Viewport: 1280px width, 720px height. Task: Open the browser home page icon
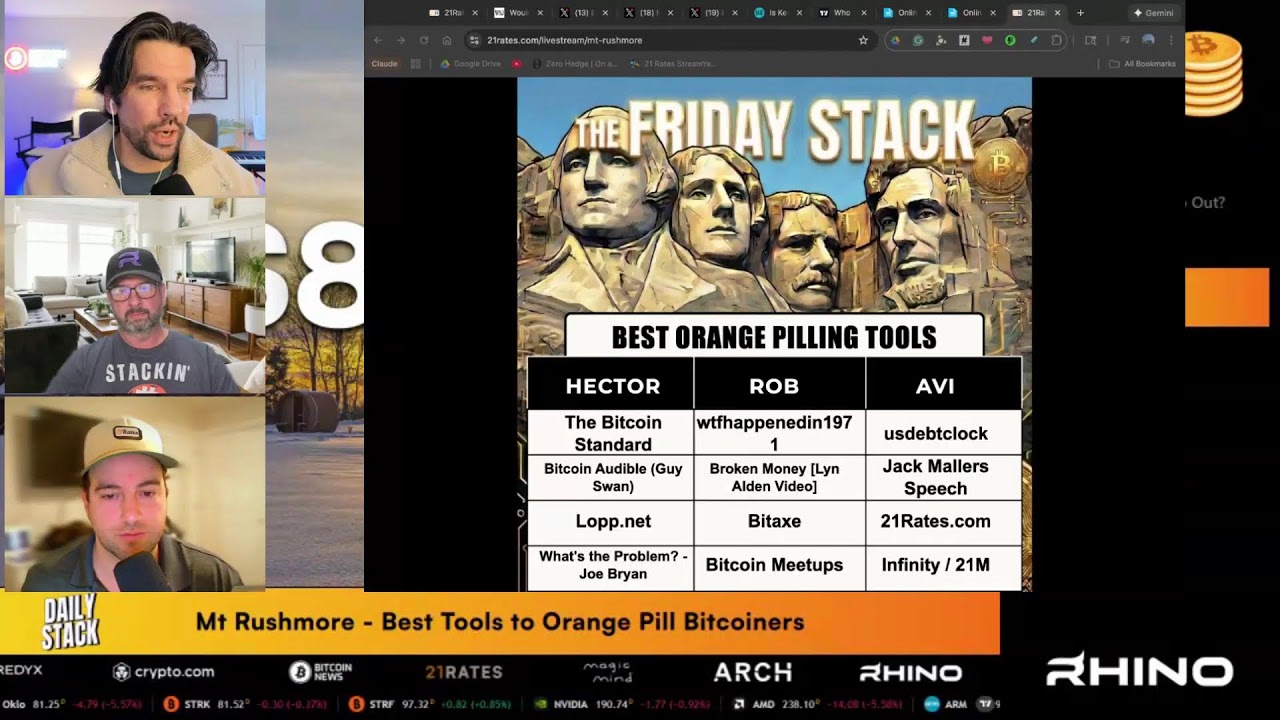pyautogui.click(x=447, y=40)
